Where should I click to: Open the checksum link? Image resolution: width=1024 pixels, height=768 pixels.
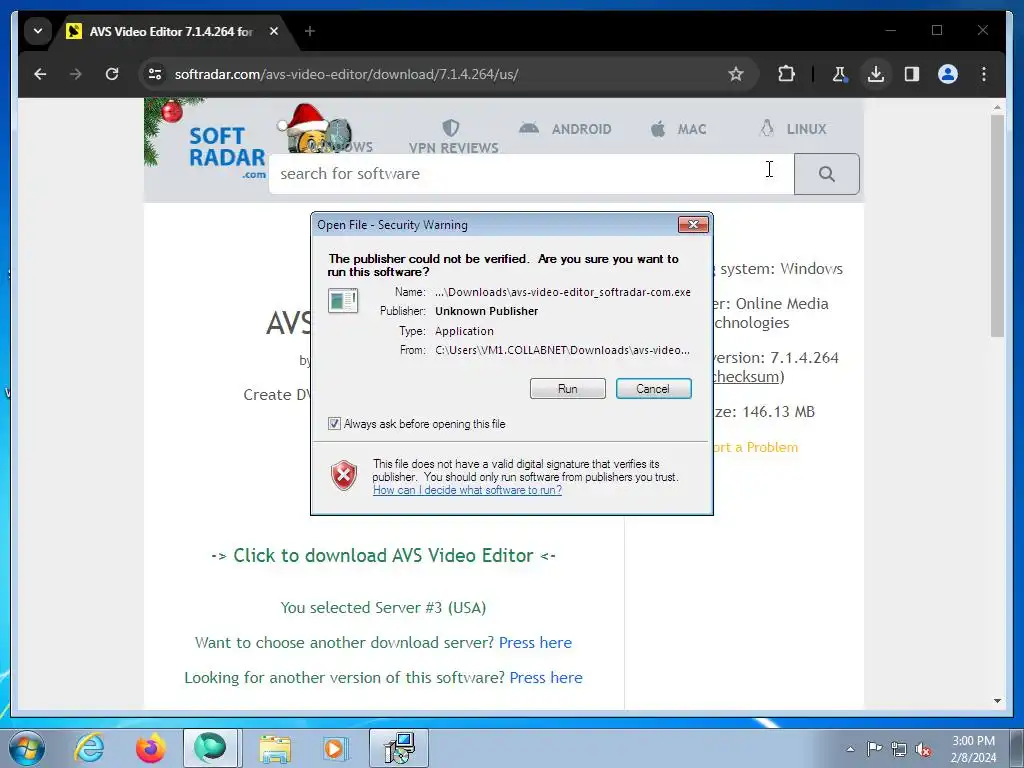pyautogui.click(x=745, y=377)
